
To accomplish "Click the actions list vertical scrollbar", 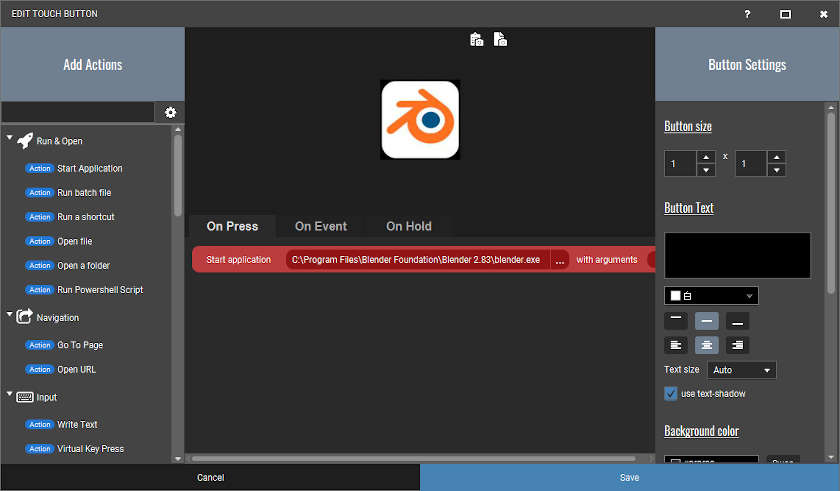I will click(178, 176).
